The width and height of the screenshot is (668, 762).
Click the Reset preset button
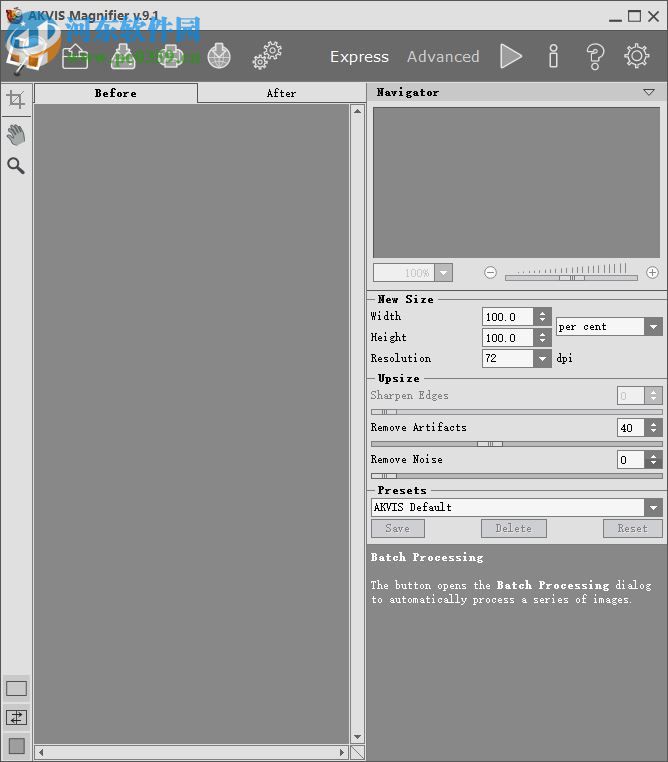(633, 528)
